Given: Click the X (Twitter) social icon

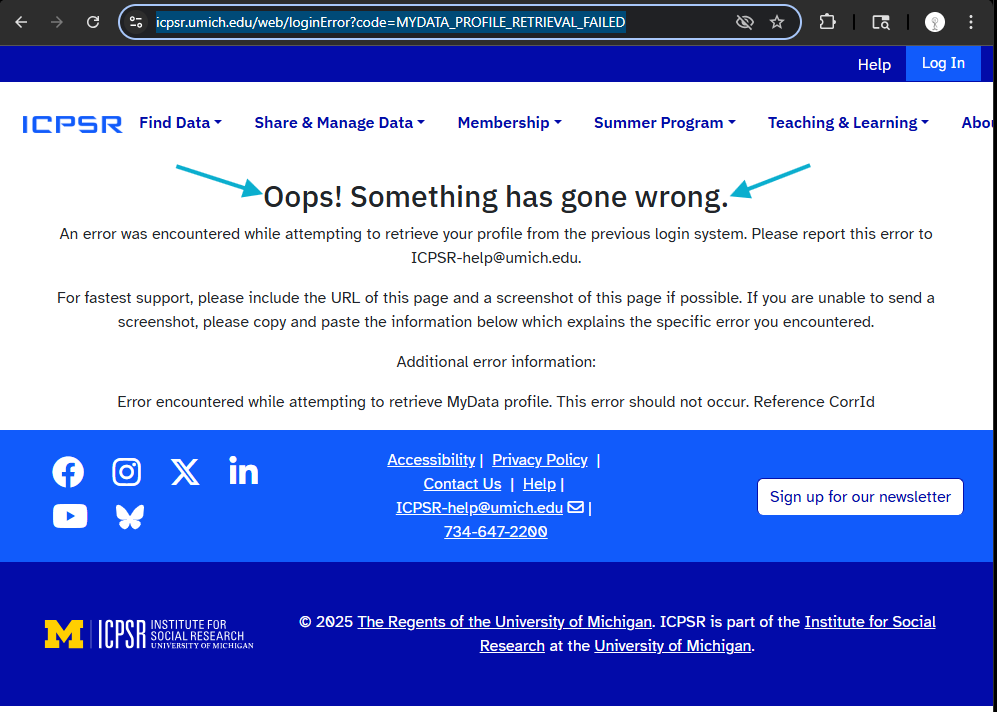Looking at the screenshot, I should point(185,472).
